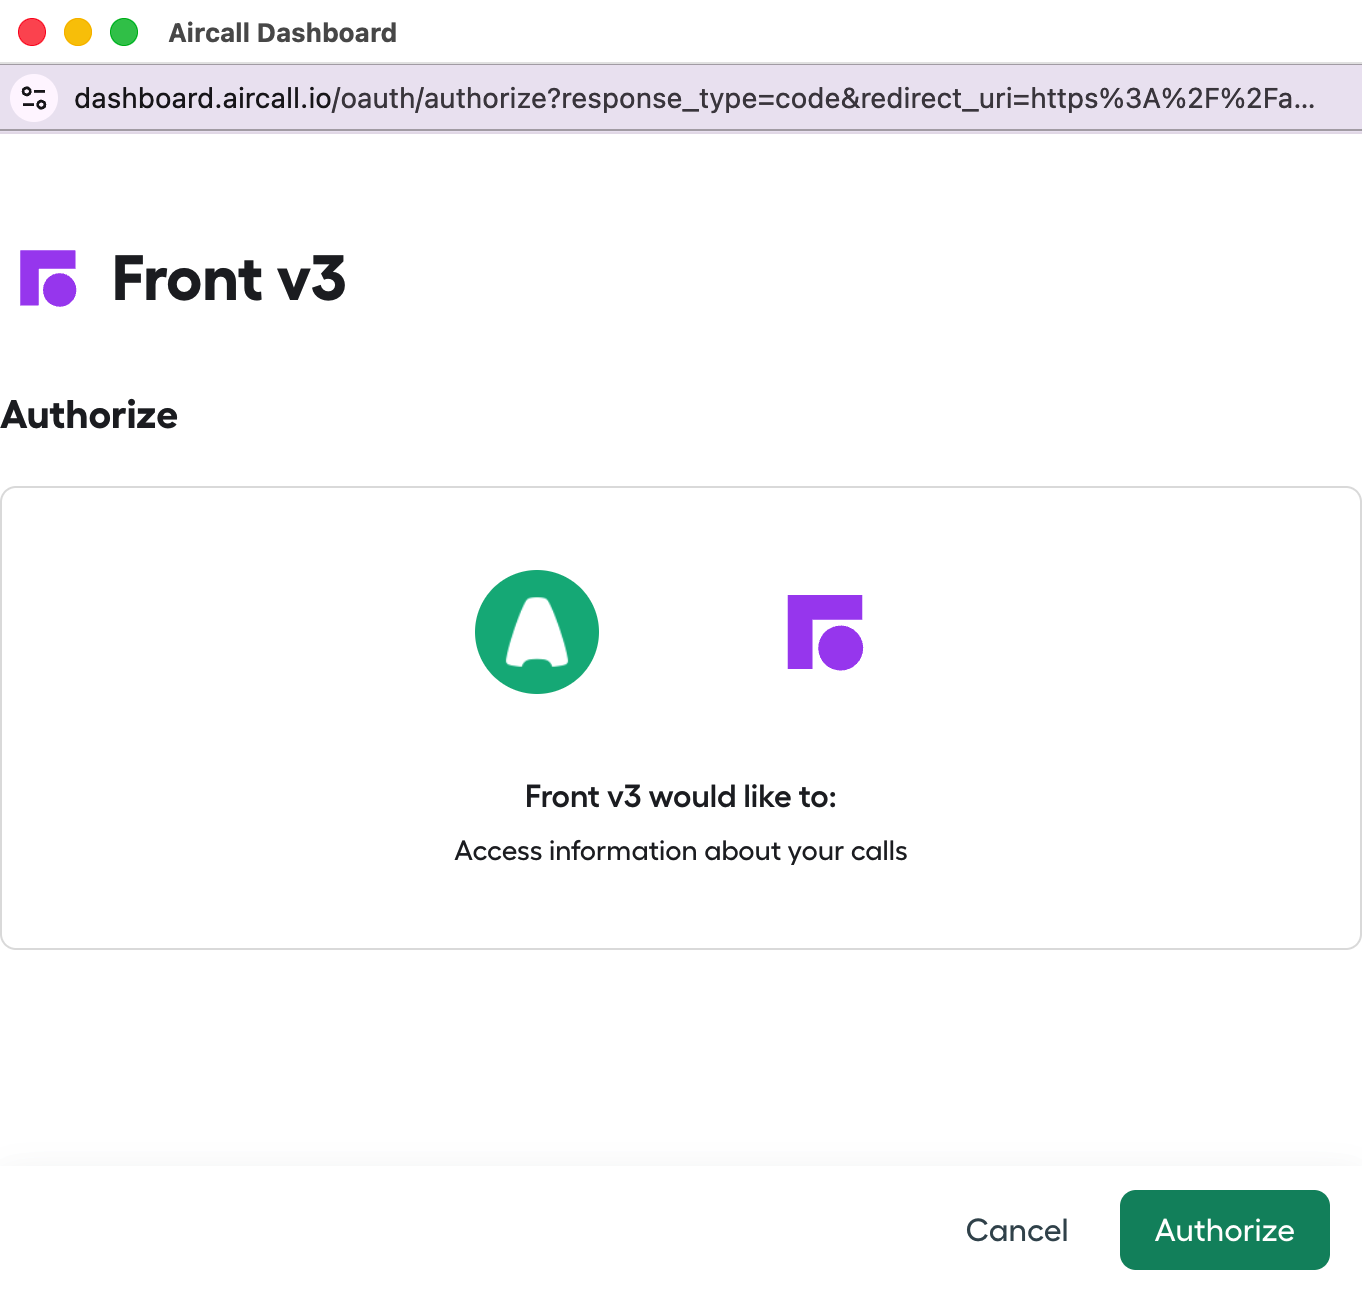The width and height of the screenshot is (1362, 1294).
Task: Click the "Aircall Dashboard" window title
Action: (282, 33)
